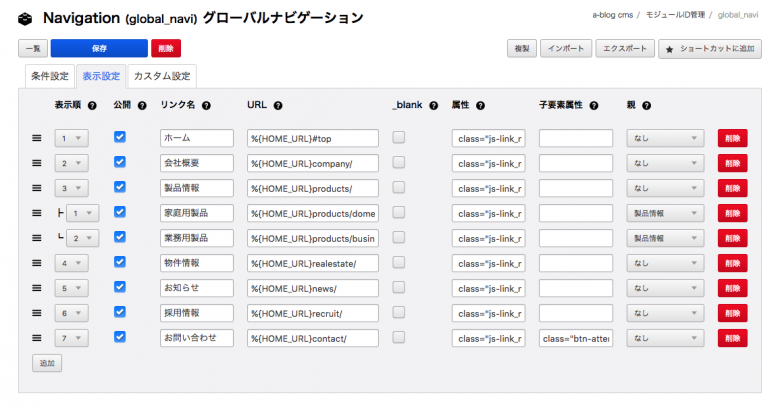Open display order dropdown for 物件情報 row
780x410 pixels.
point(71,263)
